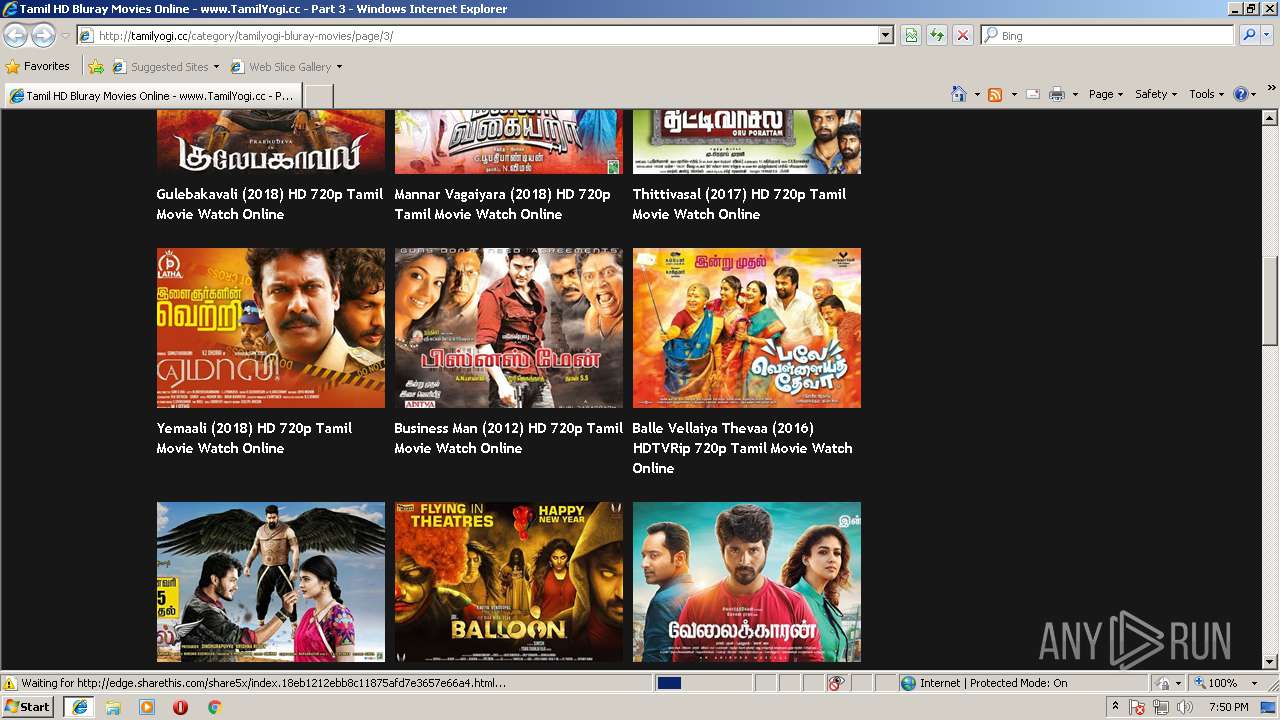Click the Velaikkaran movie poster thumbnail
1280x720 pixels.
click(747, 582)
